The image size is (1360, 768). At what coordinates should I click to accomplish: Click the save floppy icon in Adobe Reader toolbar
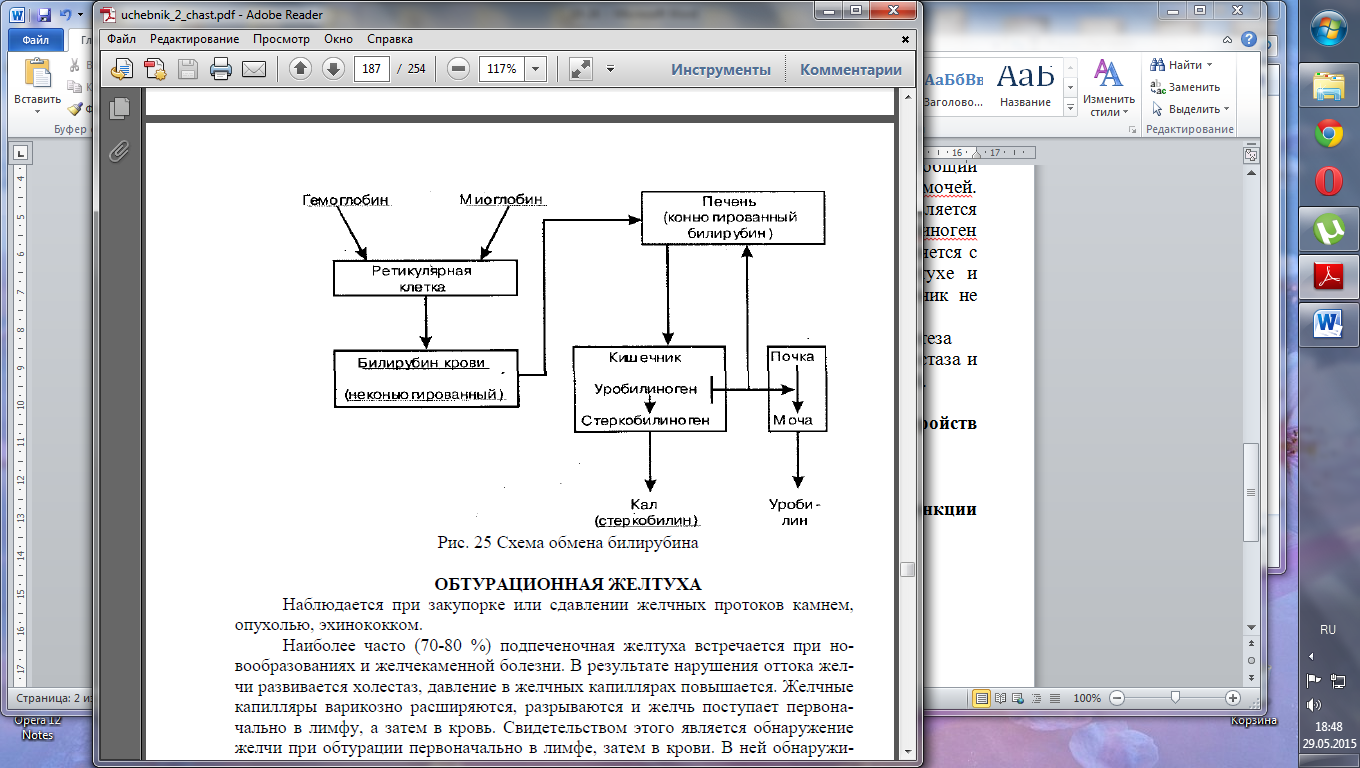[188, 69]
